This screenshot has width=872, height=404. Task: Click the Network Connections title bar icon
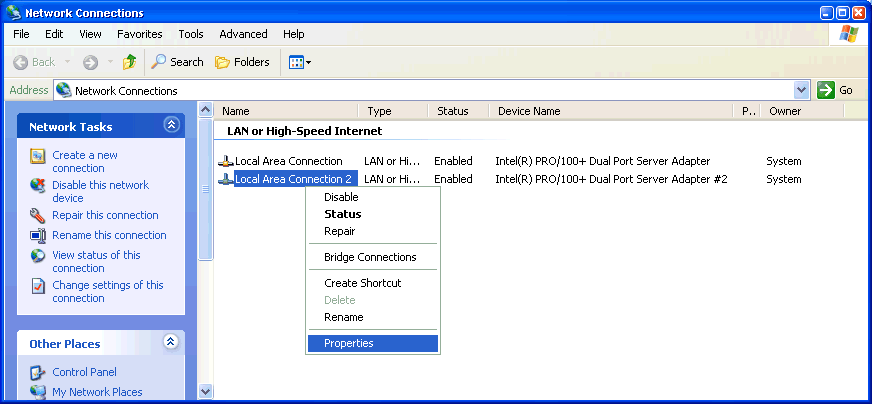(14, 12)
